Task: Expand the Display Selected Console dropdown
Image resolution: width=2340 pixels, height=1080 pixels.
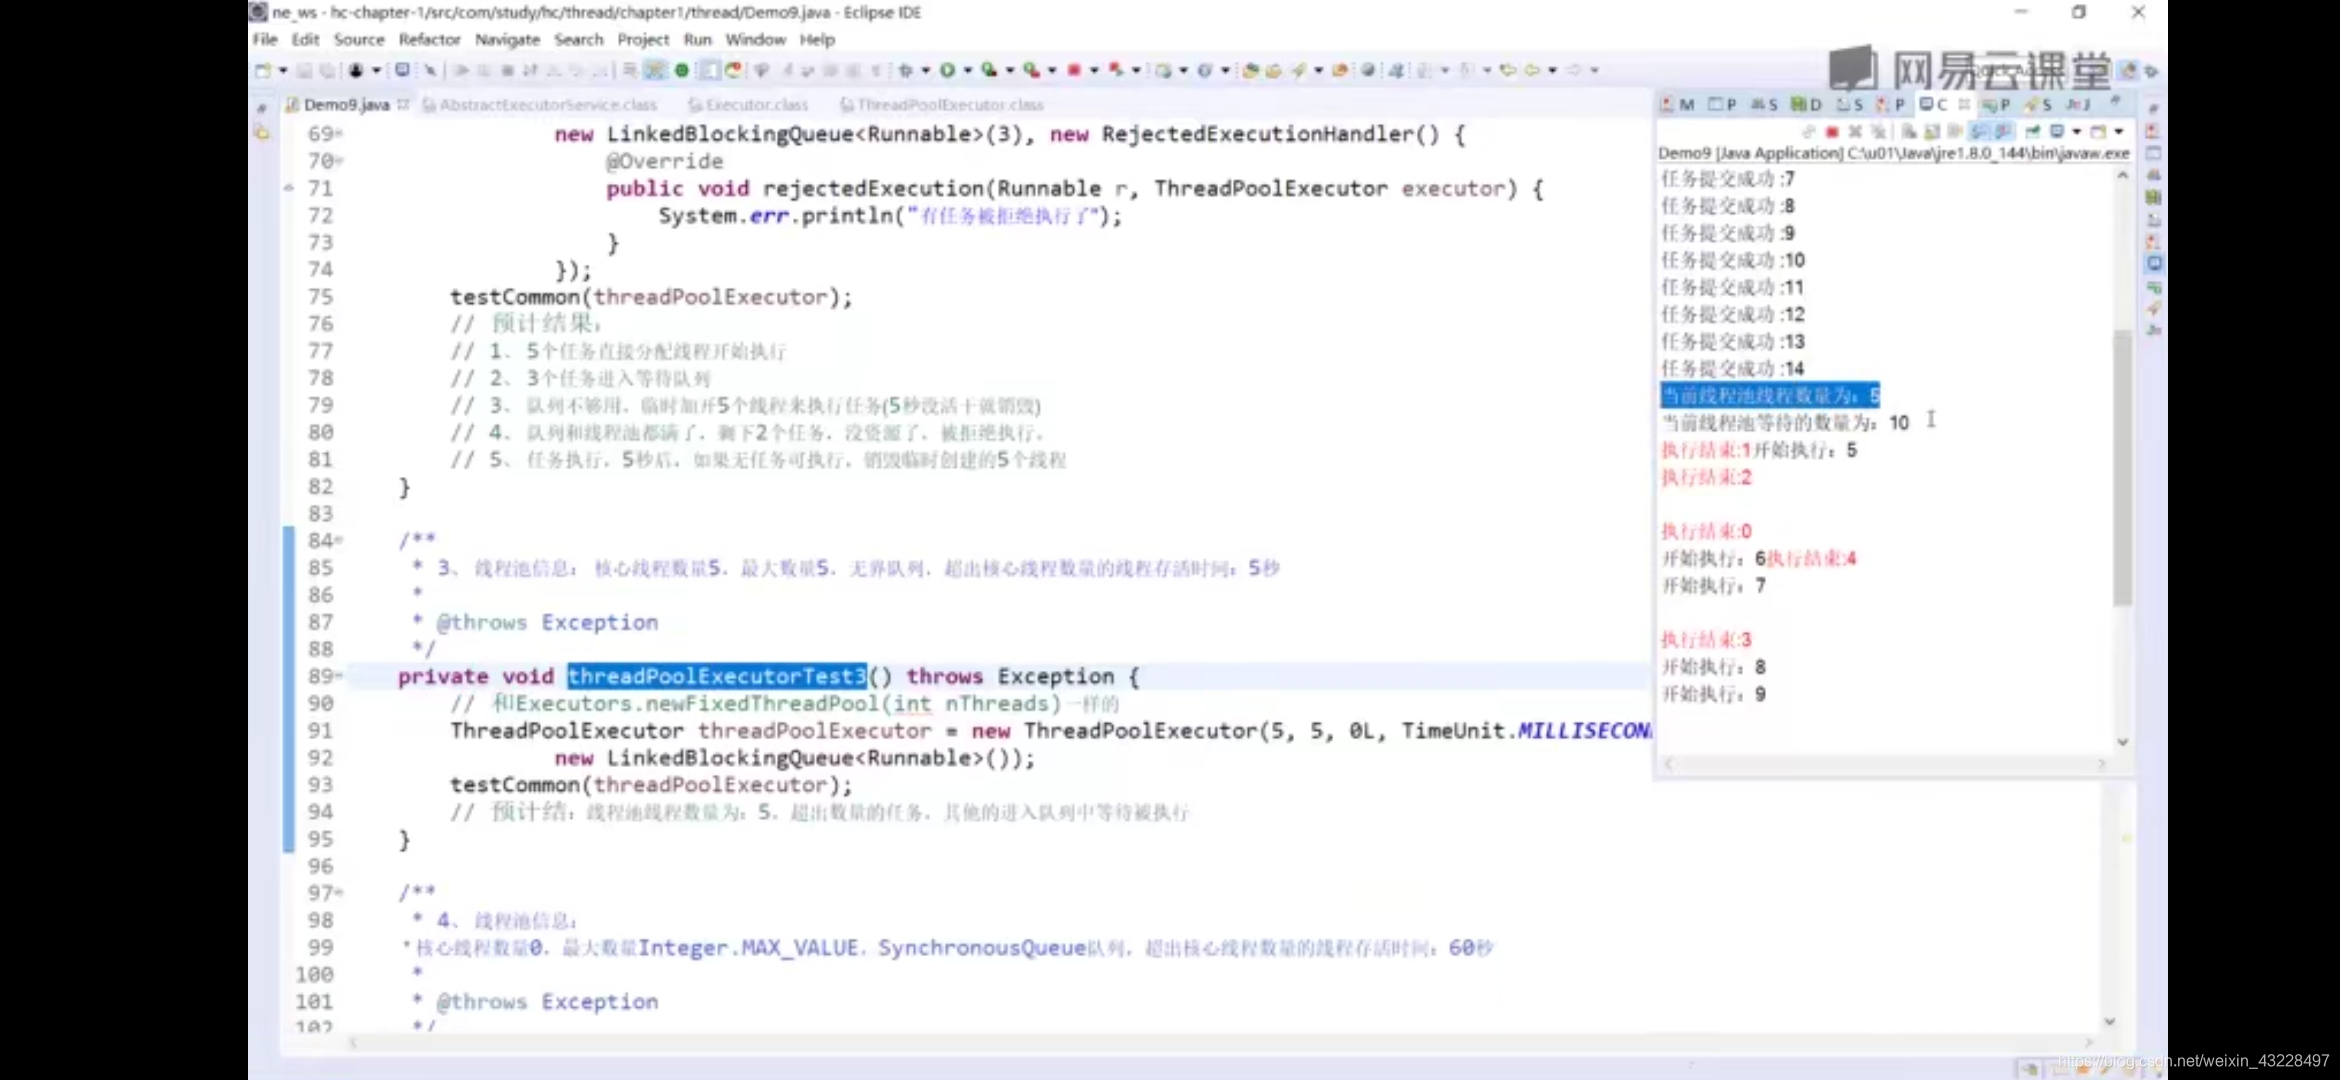Action: [2077, 131]
